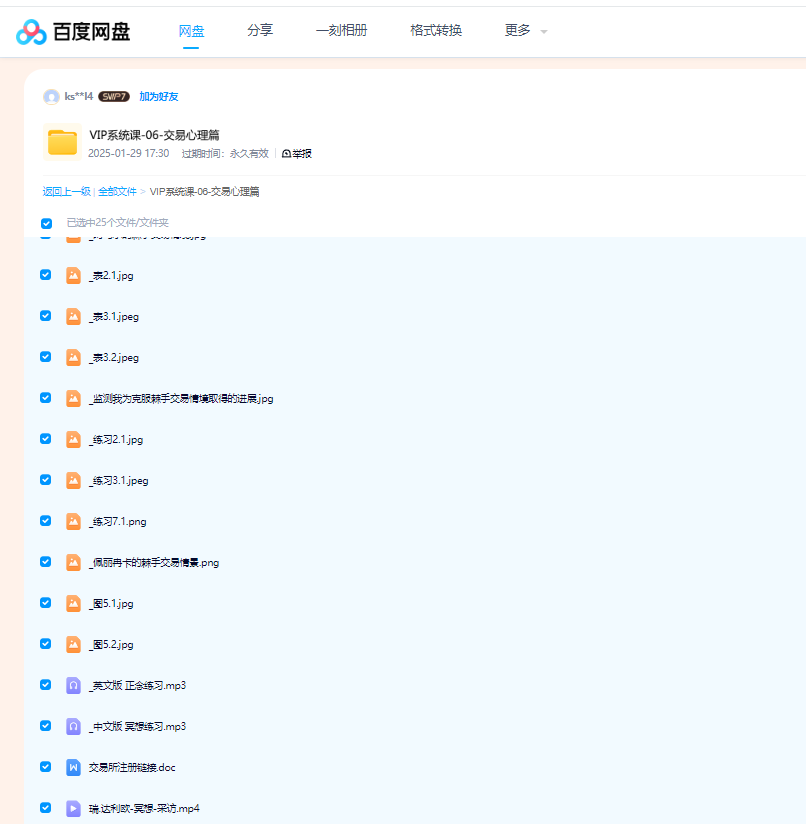The image size is (806, 824).
Task: Open file _练习2.1.jpg
Action: [x=116, y=439]
